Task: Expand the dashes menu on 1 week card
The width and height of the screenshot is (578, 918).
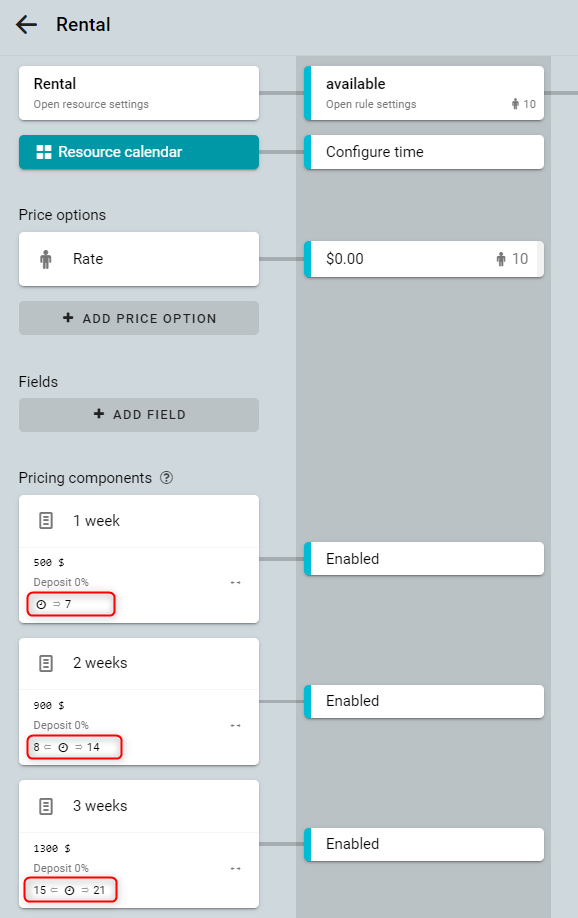Action: [x=235, y=583]
